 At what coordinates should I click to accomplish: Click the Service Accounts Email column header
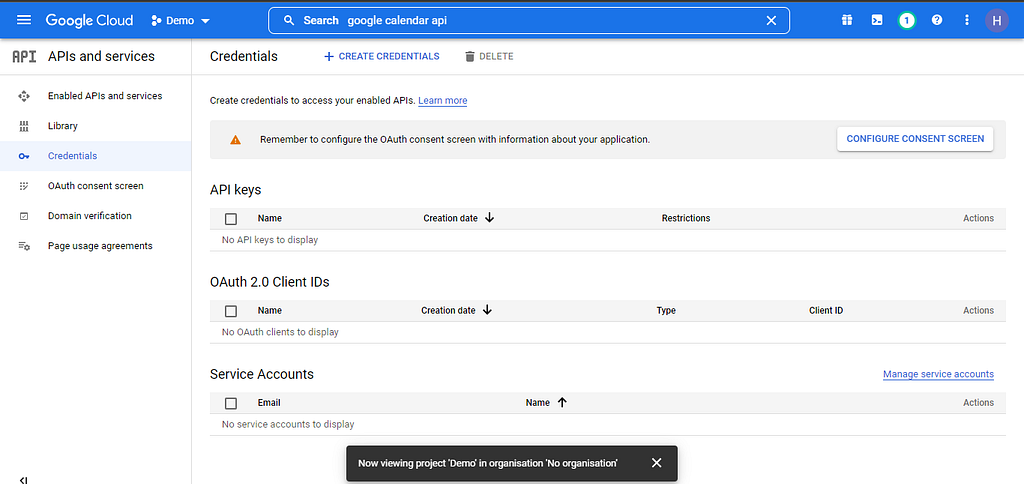pyautogui.click(x=269, y=402)
